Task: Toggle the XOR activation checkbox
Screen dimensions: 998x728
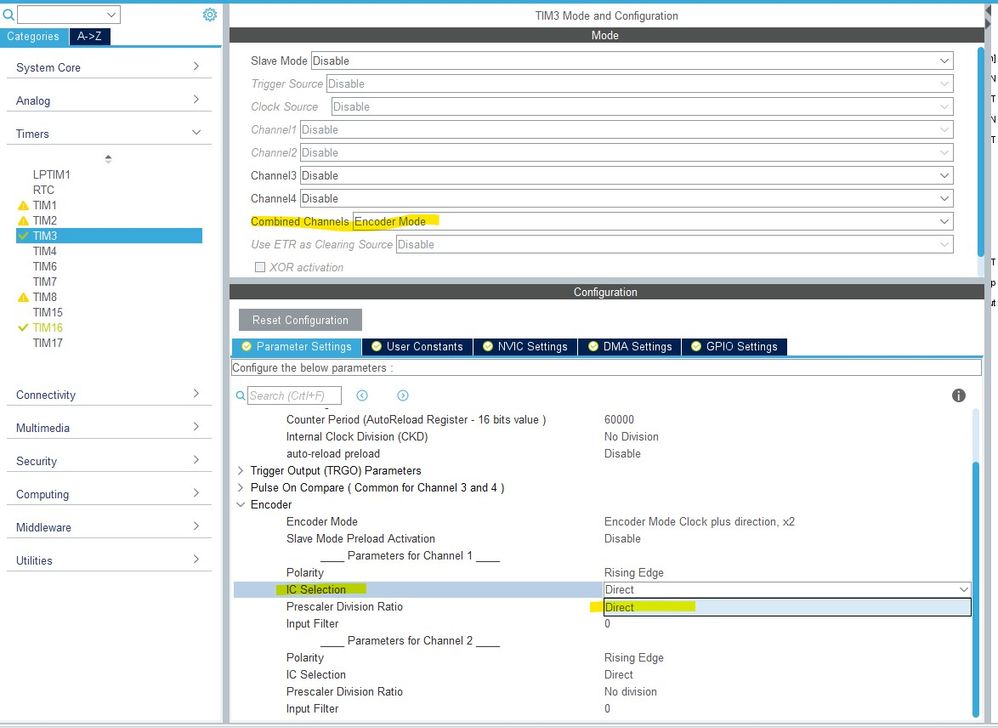Action: pyautogui.click(x=260, y=267)
